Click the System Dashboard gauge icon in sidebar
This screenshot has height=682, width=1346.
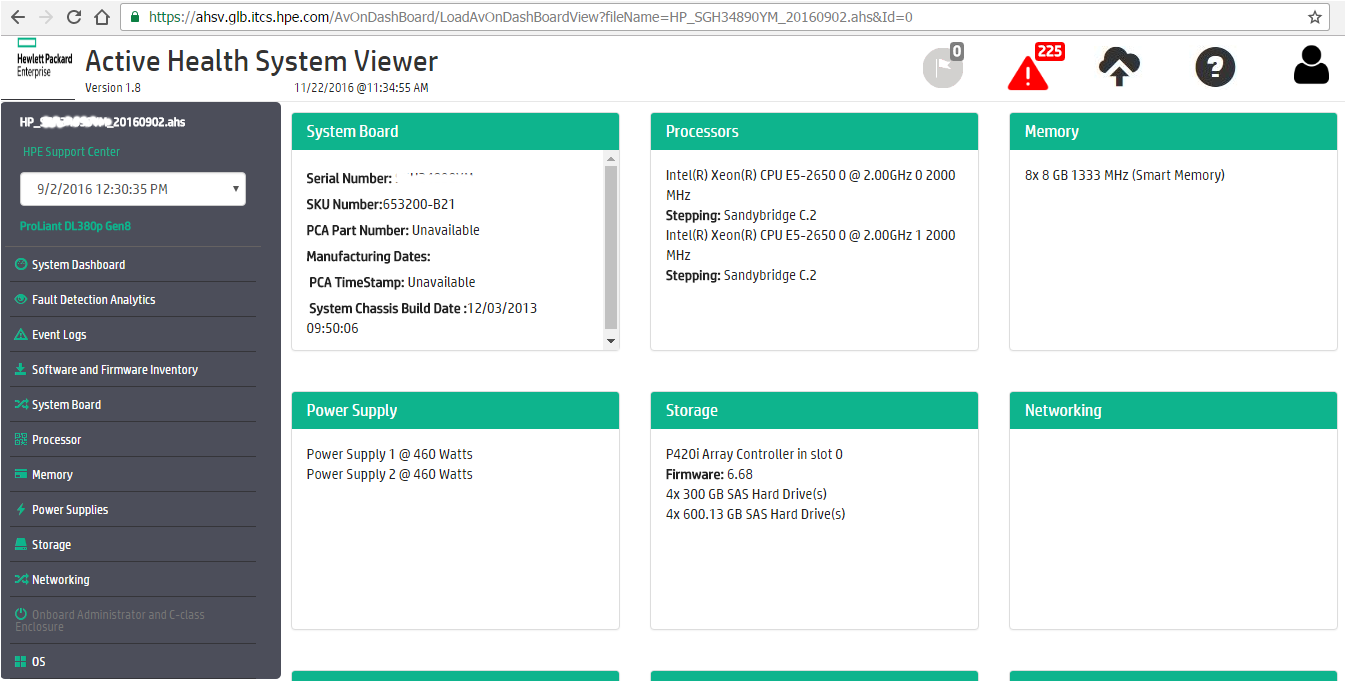[x=21, y=265]
